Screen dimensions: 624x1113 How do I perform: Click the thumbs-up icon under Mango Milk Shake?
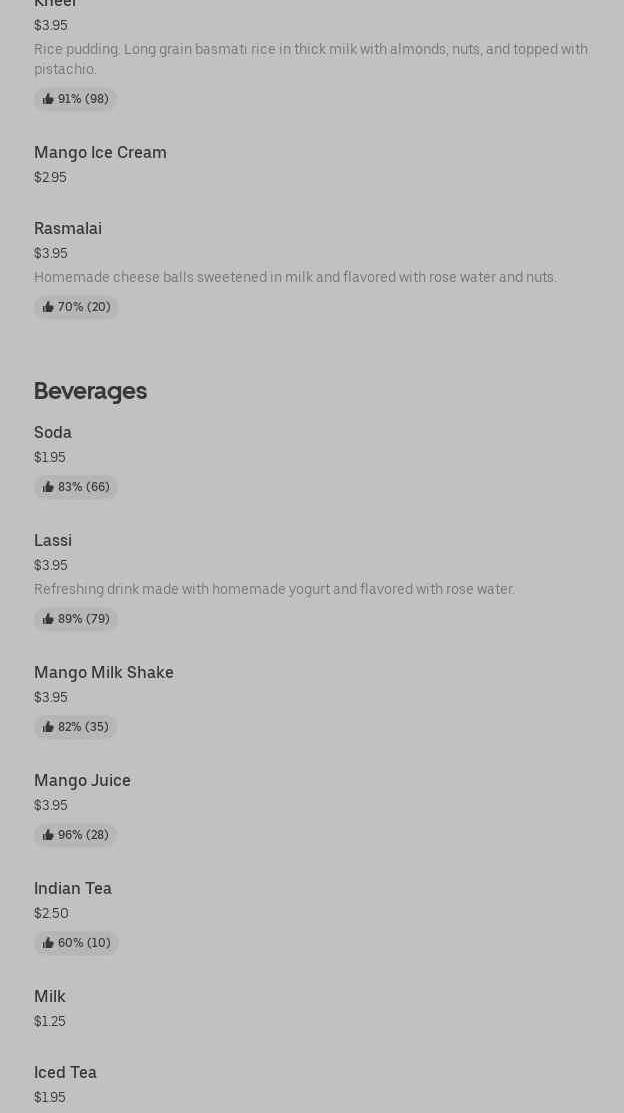[48, 727]
